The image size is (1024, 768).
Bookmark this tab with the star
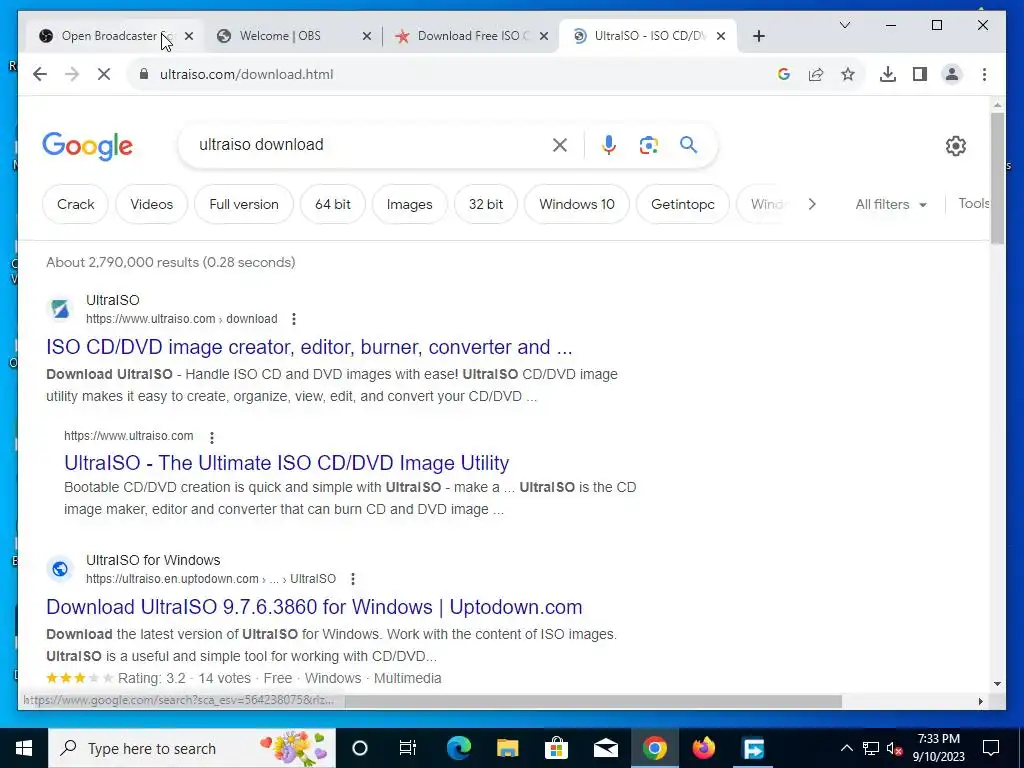[848, 74]
